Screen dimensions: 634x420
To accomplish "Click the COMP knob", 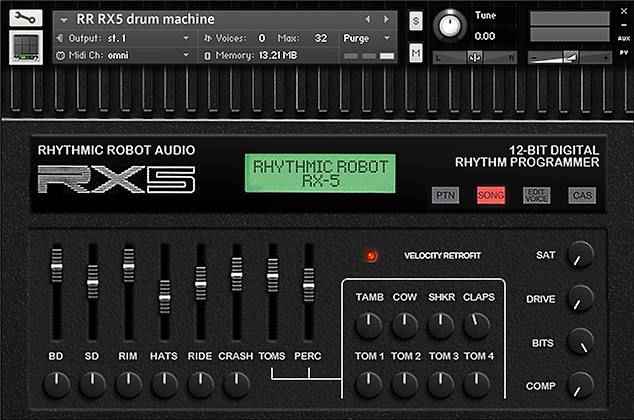I will pos(581,386).
